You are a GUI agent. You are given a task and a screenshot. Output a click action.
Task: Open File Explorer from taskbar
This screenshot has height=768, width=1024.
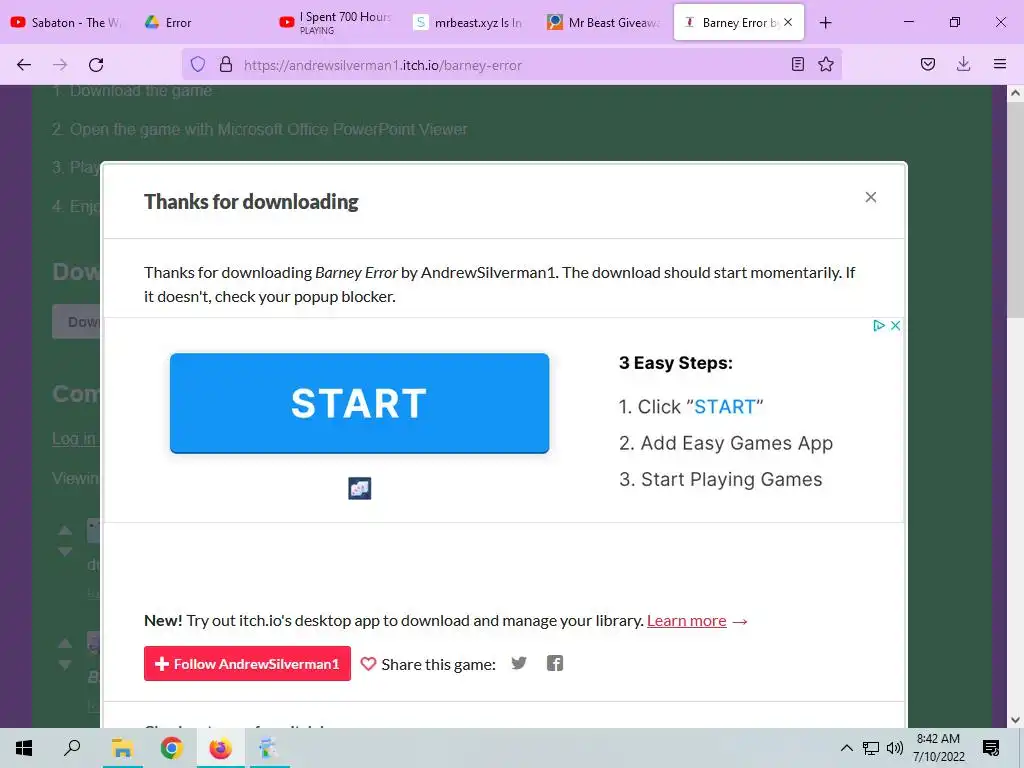[x=122, y=748]
